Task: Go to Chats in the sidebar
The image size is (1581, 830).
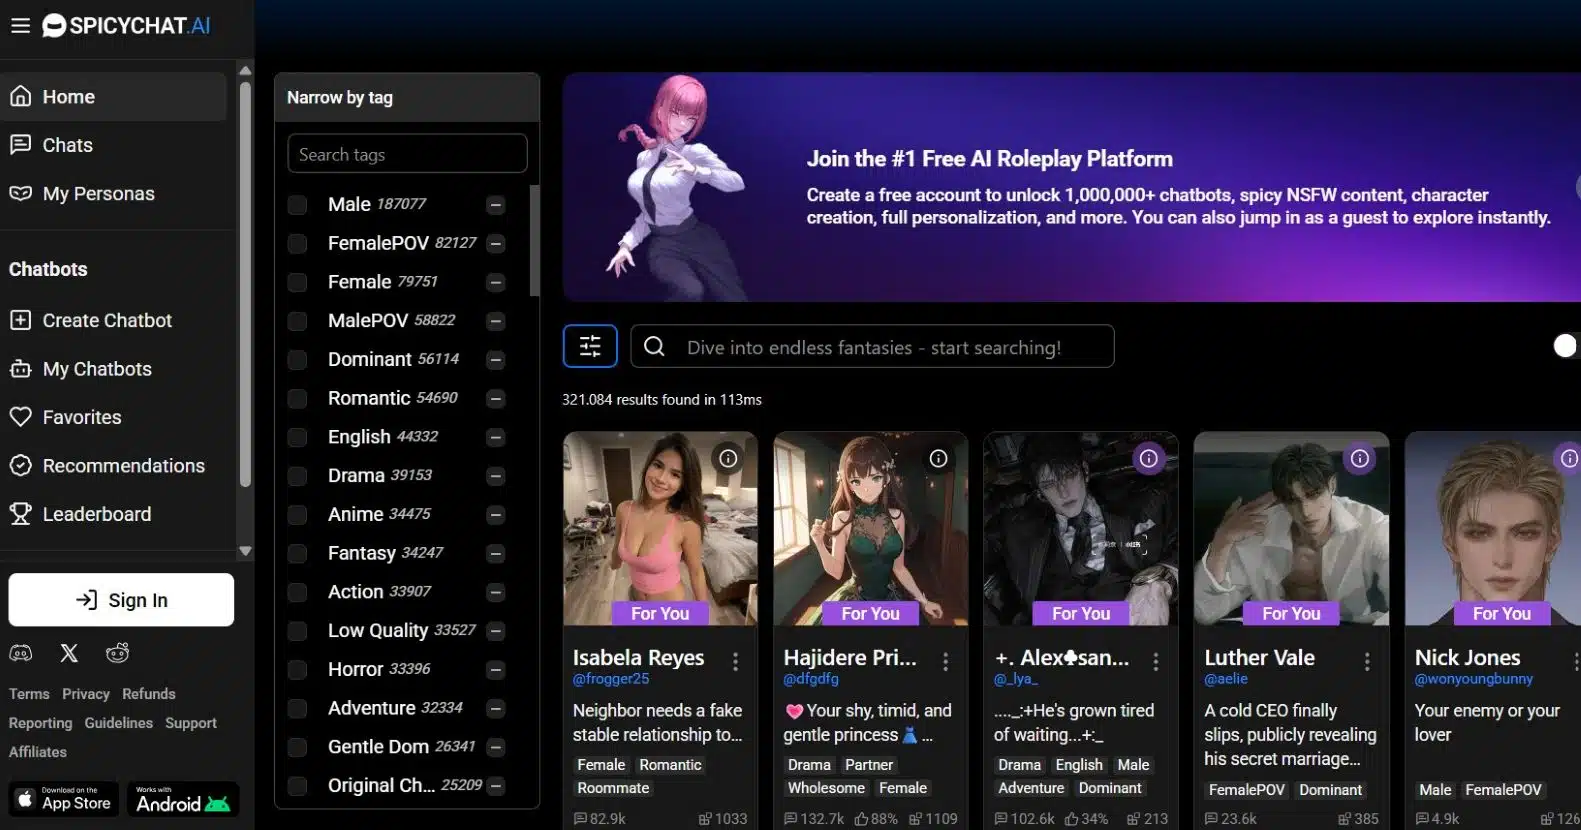Action: pos(67,145)
